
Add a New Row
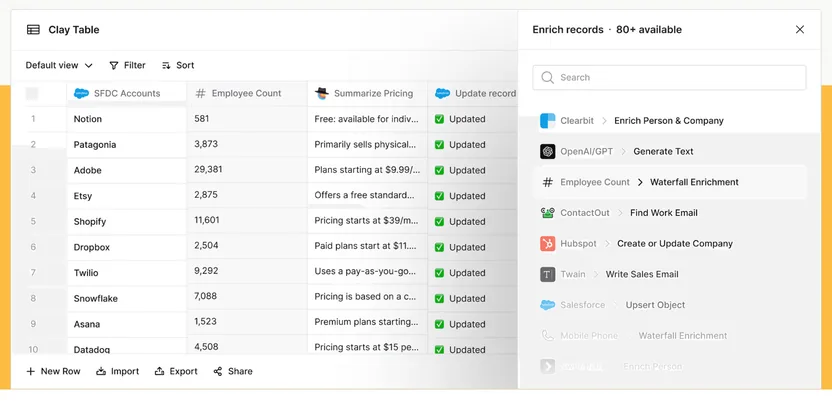pyautogui.click(x=53, y=371)
